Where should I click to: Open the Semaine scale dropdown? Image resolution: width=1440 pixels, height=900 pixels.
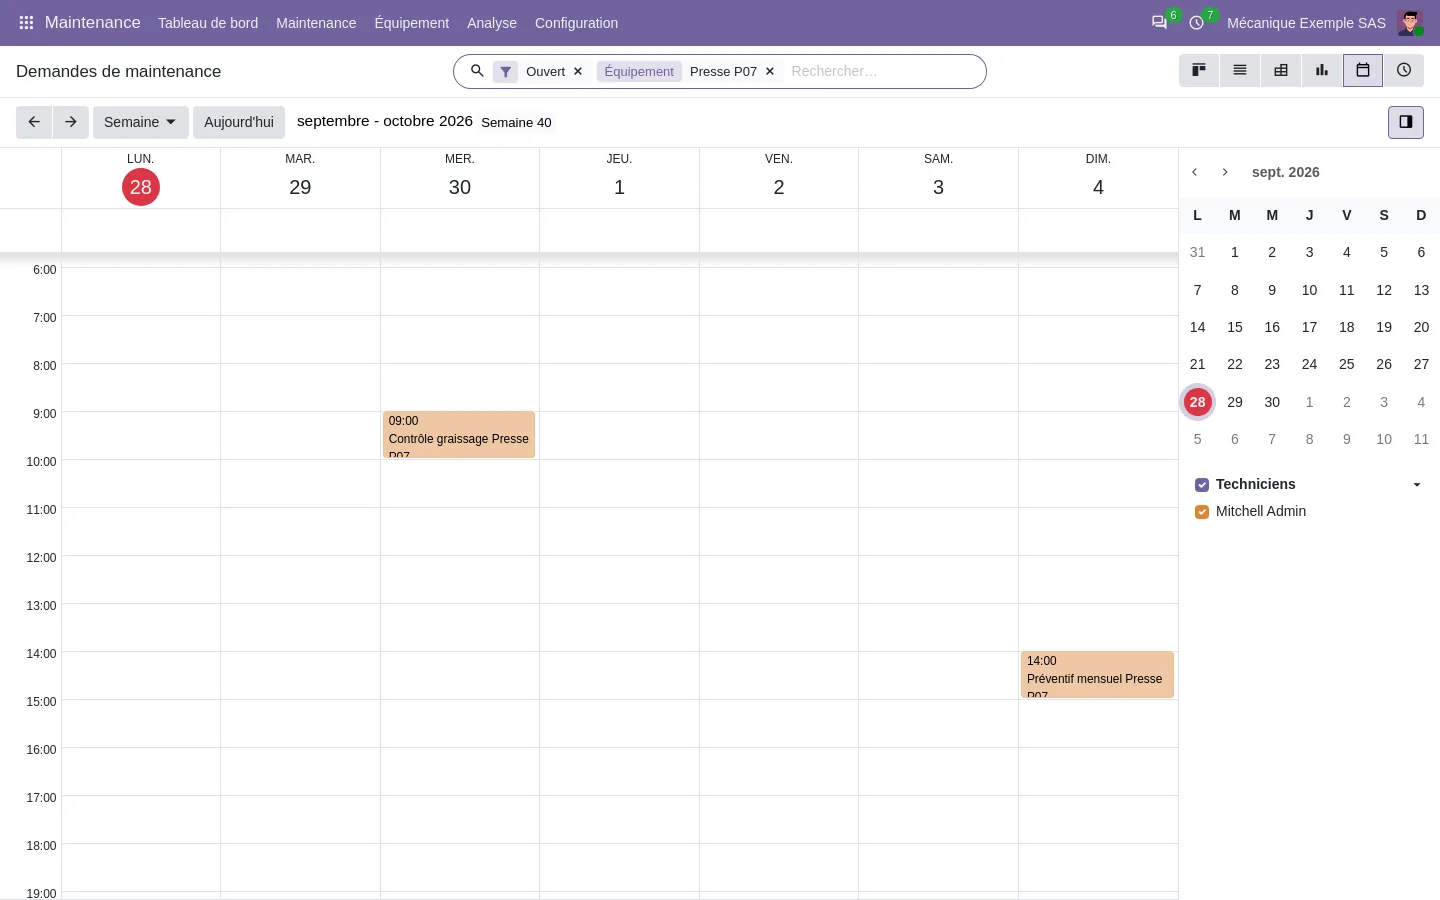pos(140,122)
